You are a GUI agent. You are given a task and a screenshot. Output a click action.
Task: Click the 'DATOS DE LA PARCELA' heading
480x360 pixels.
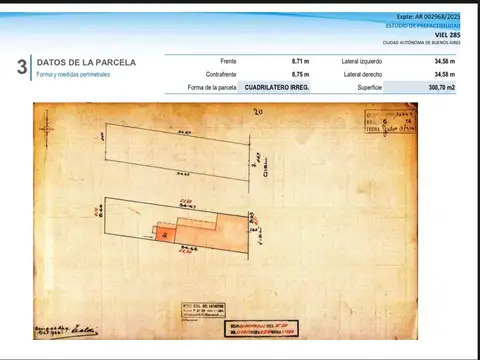coord(86,62)
